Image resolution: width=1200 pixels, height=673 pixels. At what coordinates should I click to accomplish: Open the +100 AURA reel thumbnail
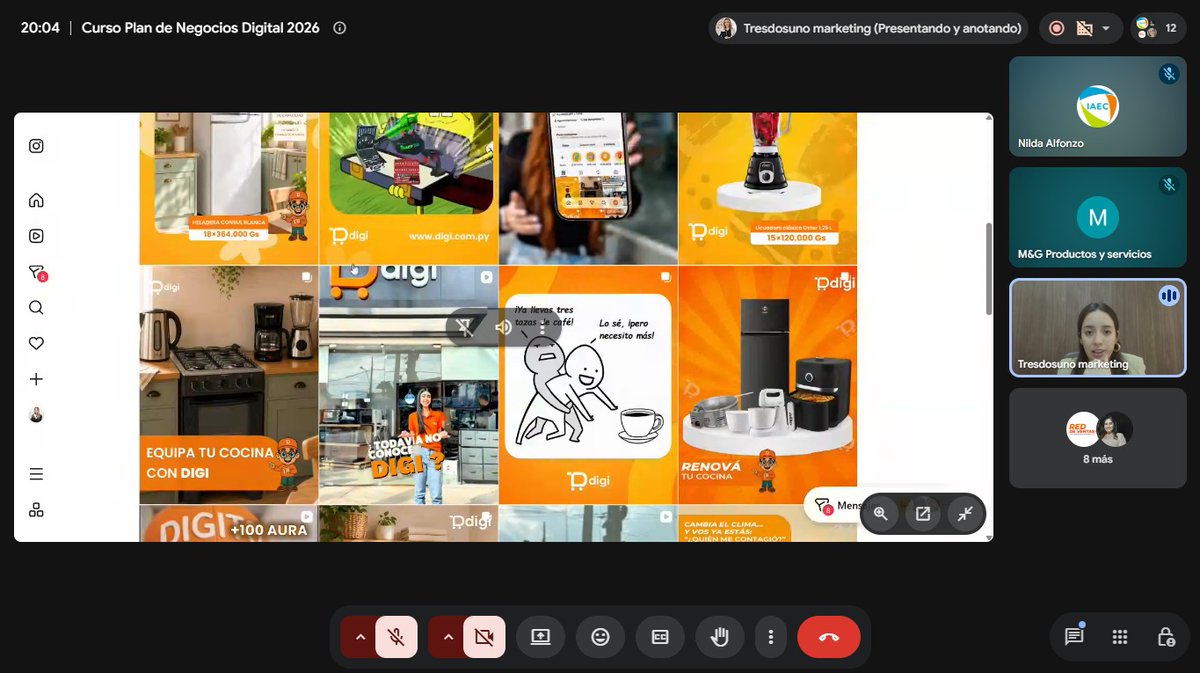(x=228, y=524)
